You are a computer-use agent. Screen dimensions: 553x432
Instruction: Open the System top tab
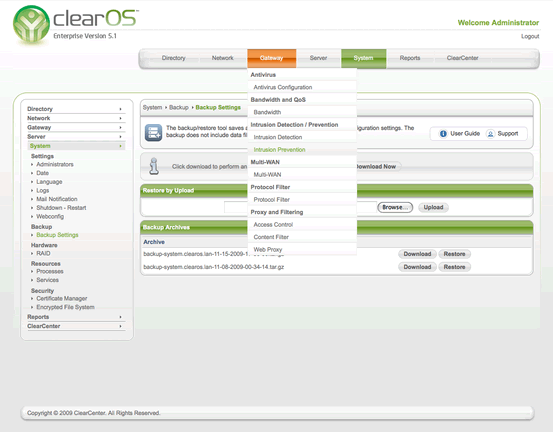(x=363, y=58)
